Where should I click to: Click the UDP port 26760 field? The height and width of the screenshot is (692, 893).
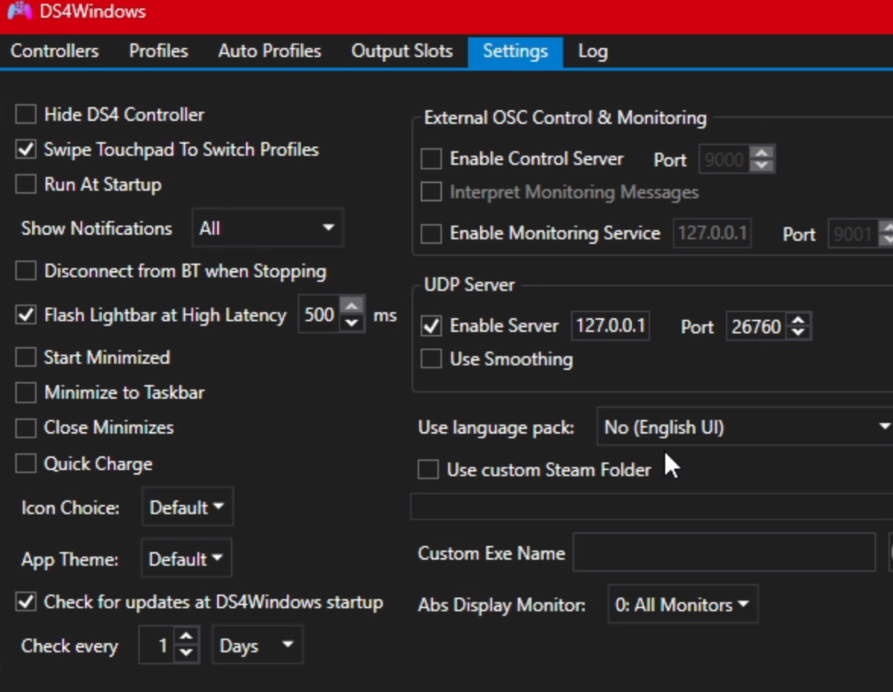coord(756,326)
